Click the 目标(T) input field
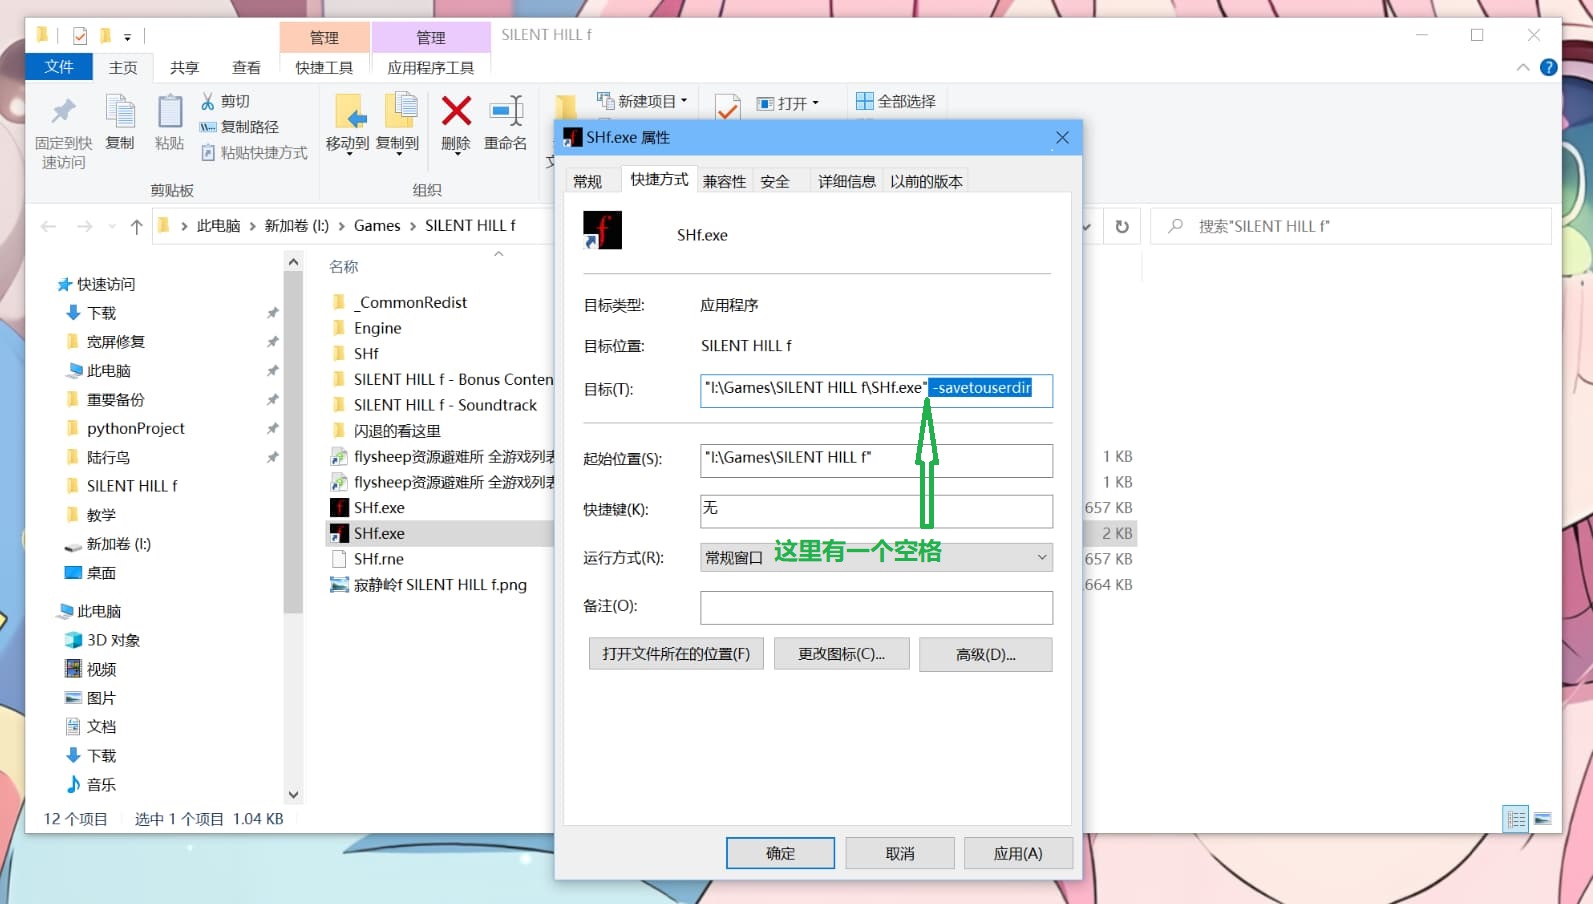 point(876,389)
